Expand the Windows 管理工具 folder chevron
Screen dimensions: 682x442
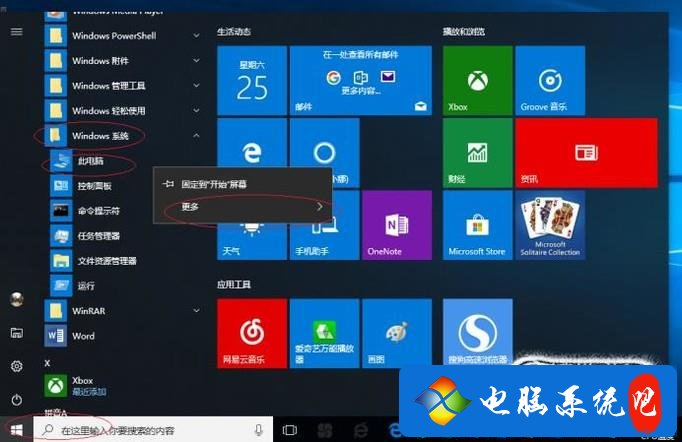196,86
